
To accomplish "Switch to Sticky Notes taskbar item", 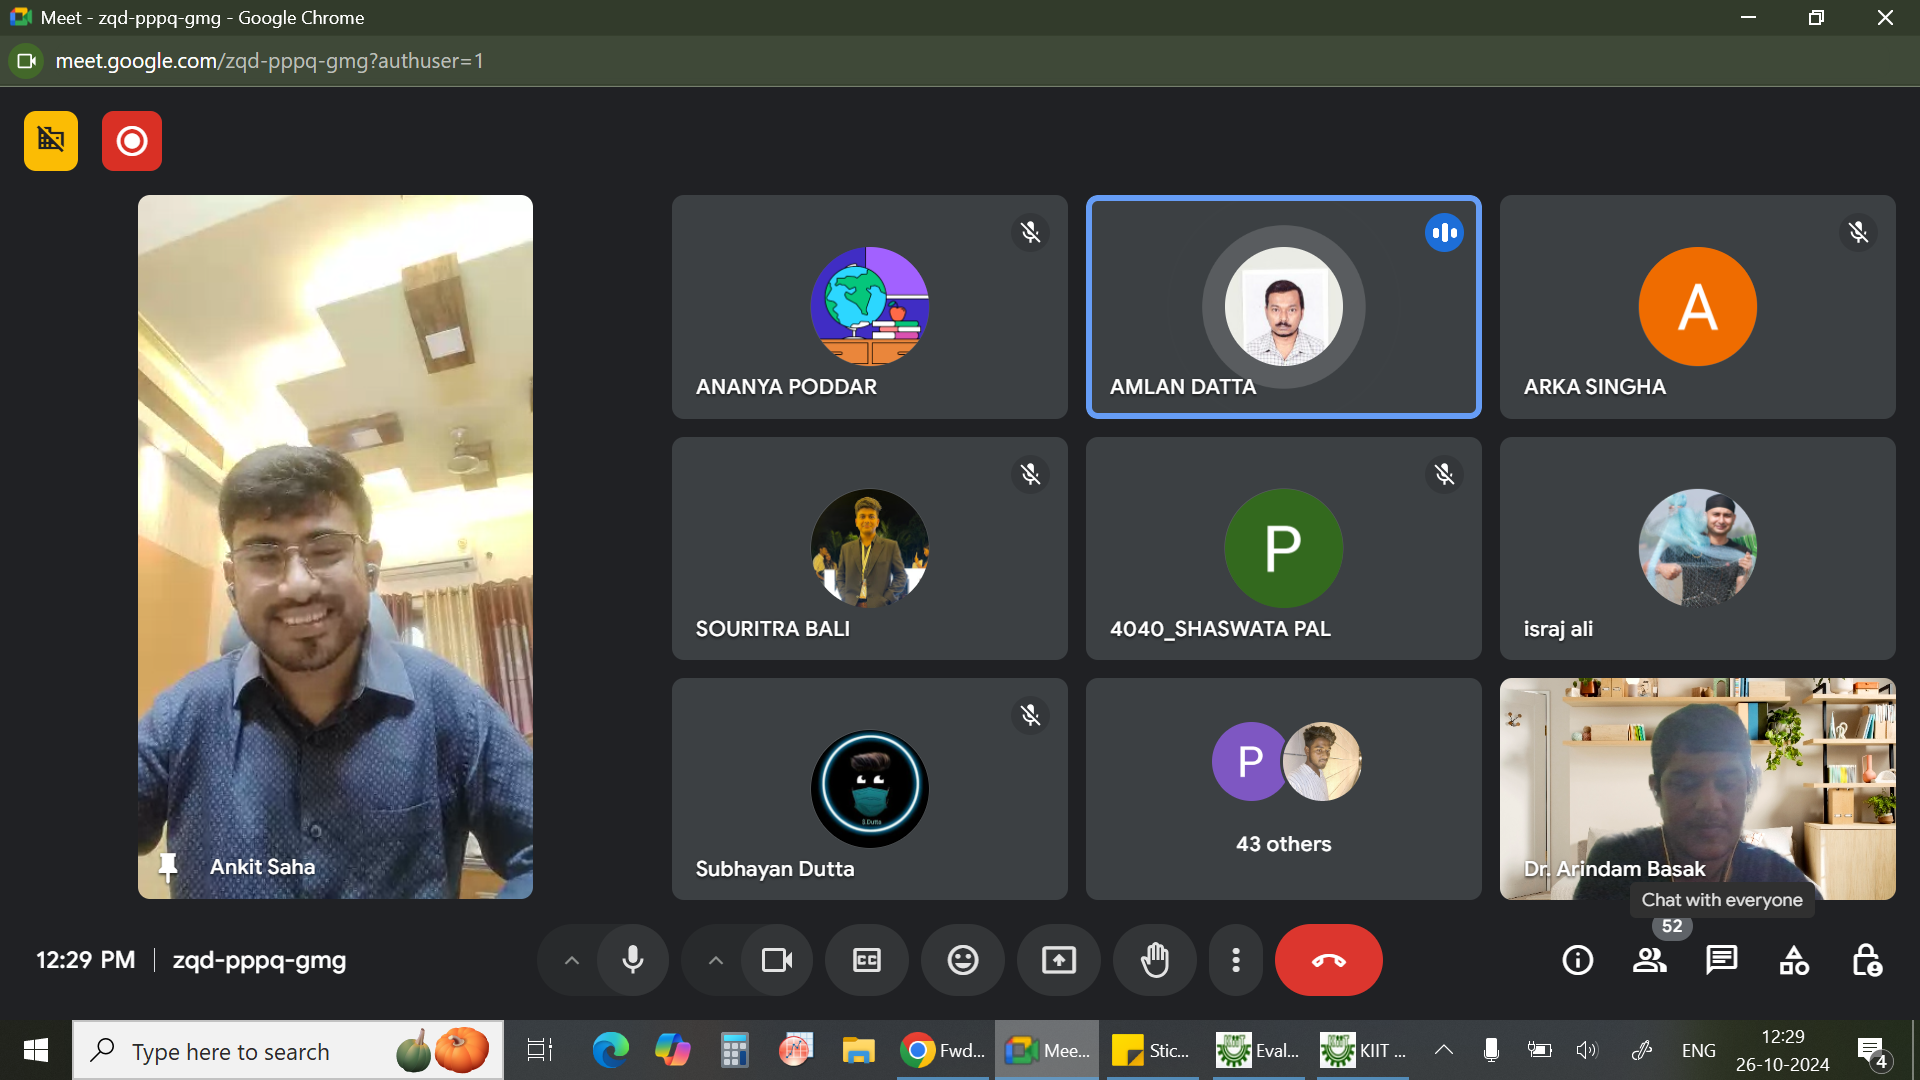I will click(x=1150, y=1050).
